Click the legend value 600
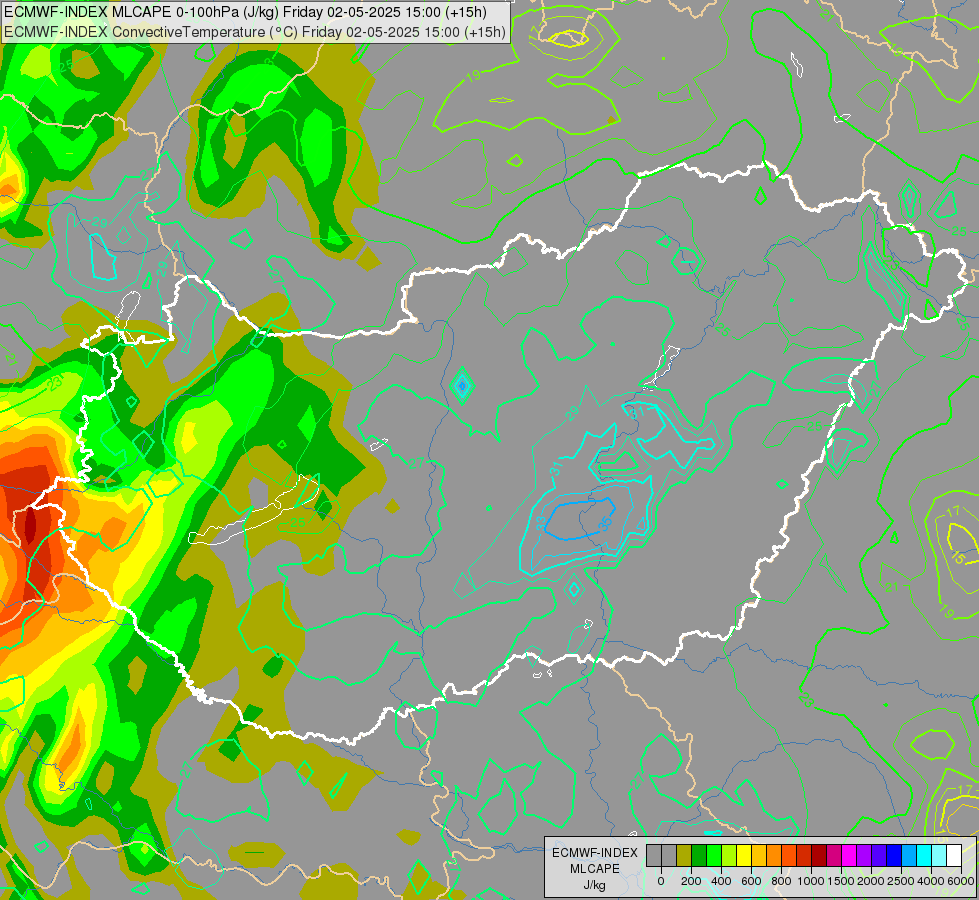The image size is (979, 900). (751, 881)
